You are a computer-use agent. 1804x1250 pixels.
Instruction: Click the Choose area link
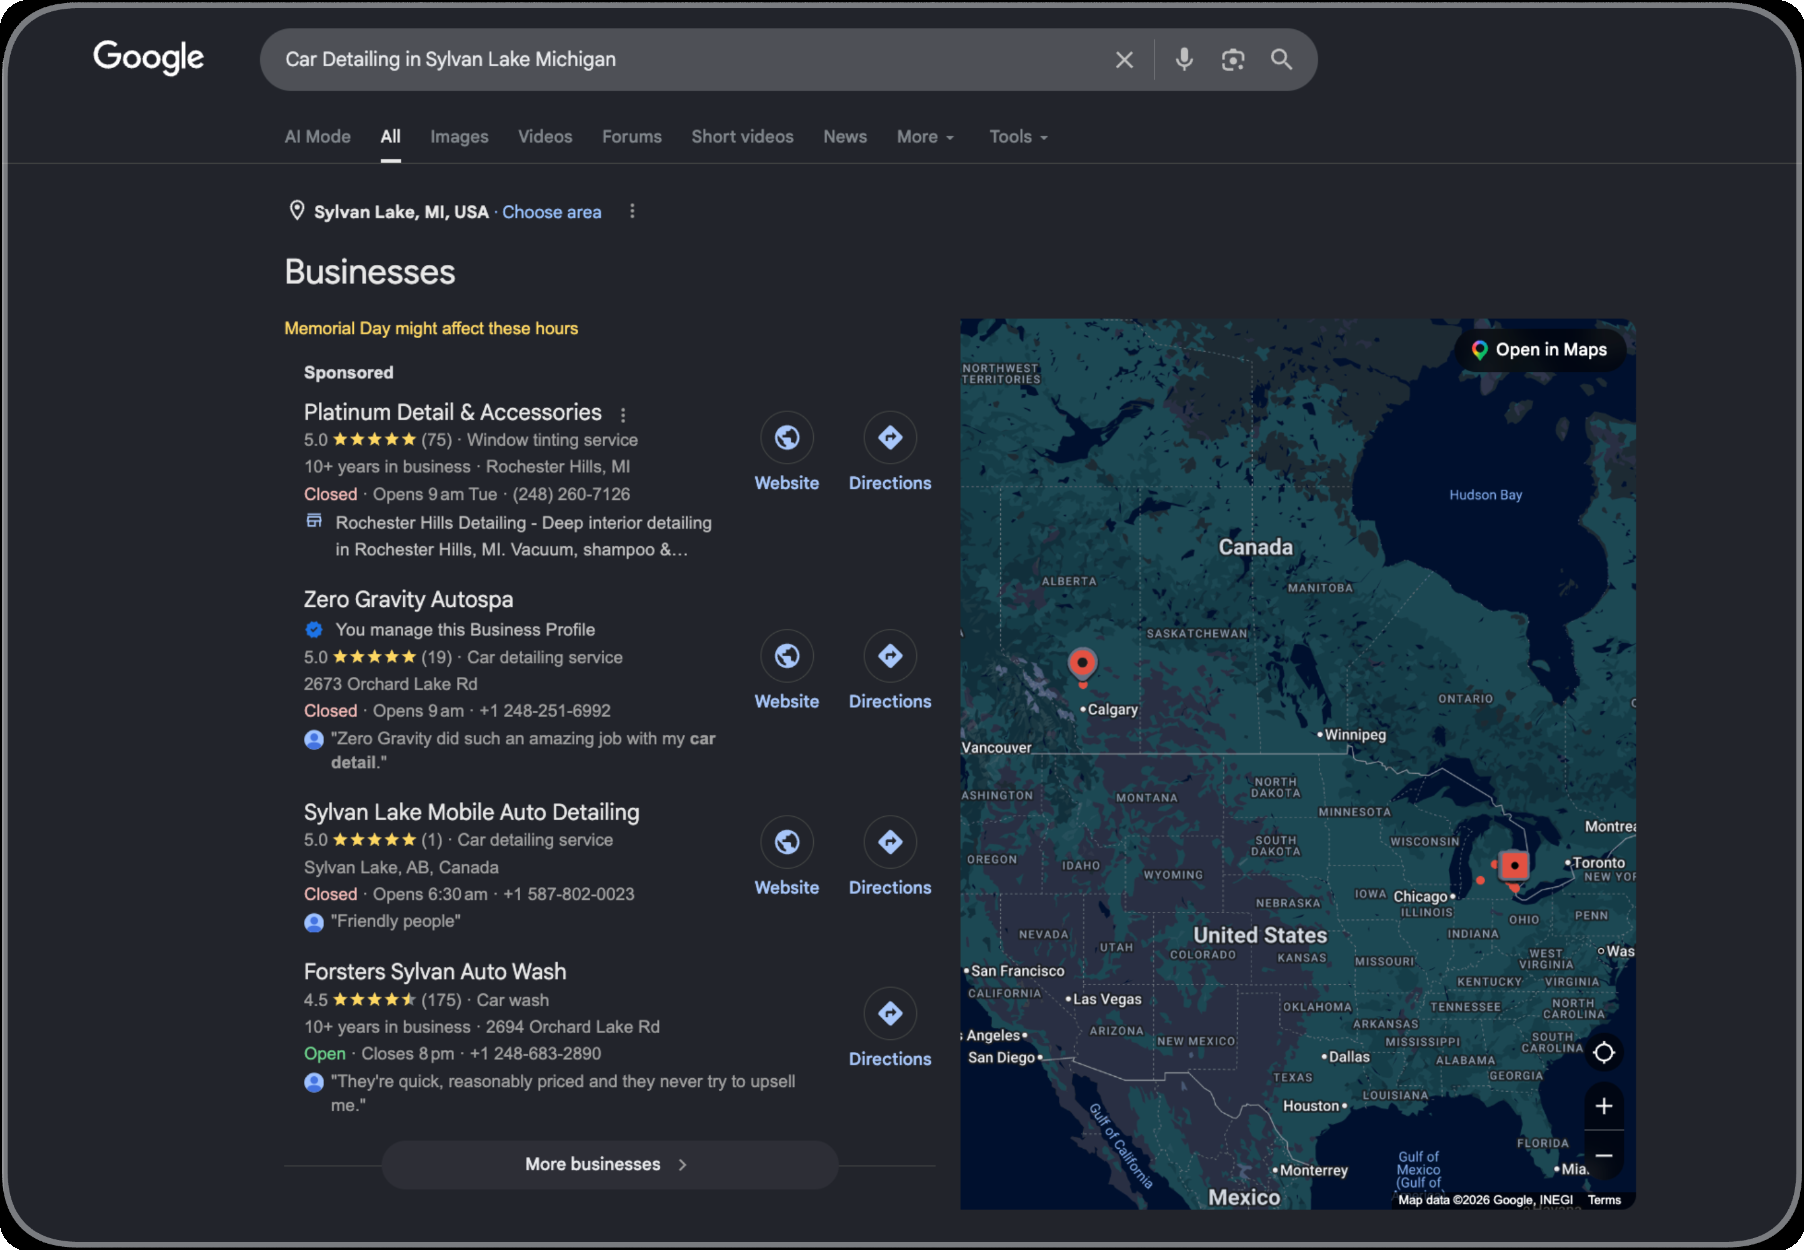pyautogui.click(x=552, y=212)
